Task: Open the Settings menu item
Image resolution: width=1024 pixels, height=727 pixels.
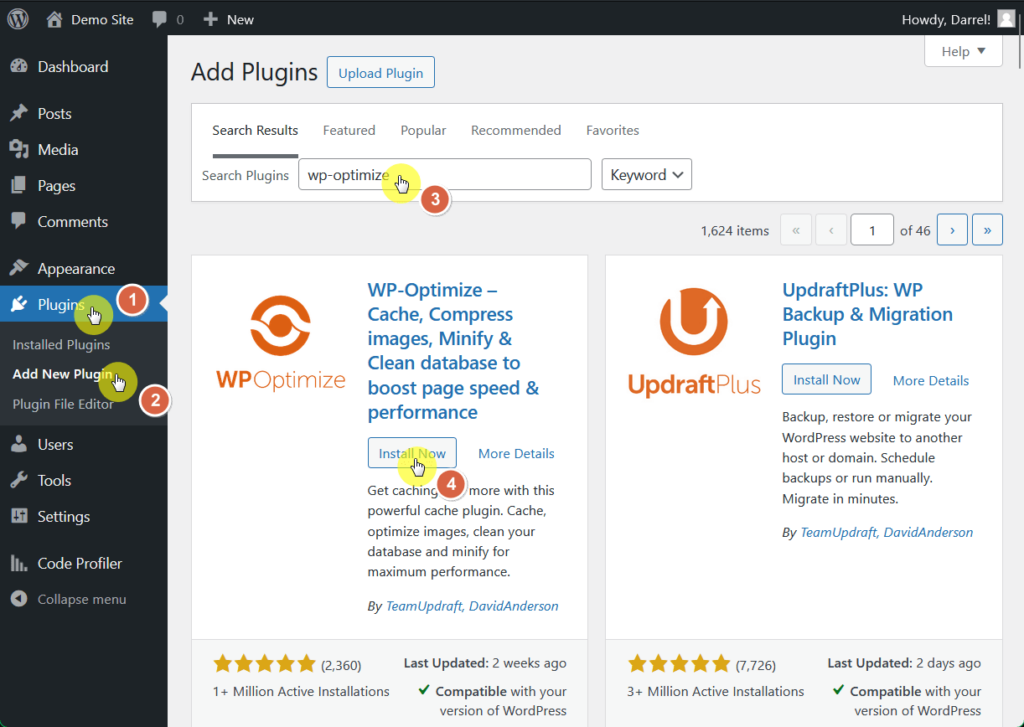Action: point(84,516)
